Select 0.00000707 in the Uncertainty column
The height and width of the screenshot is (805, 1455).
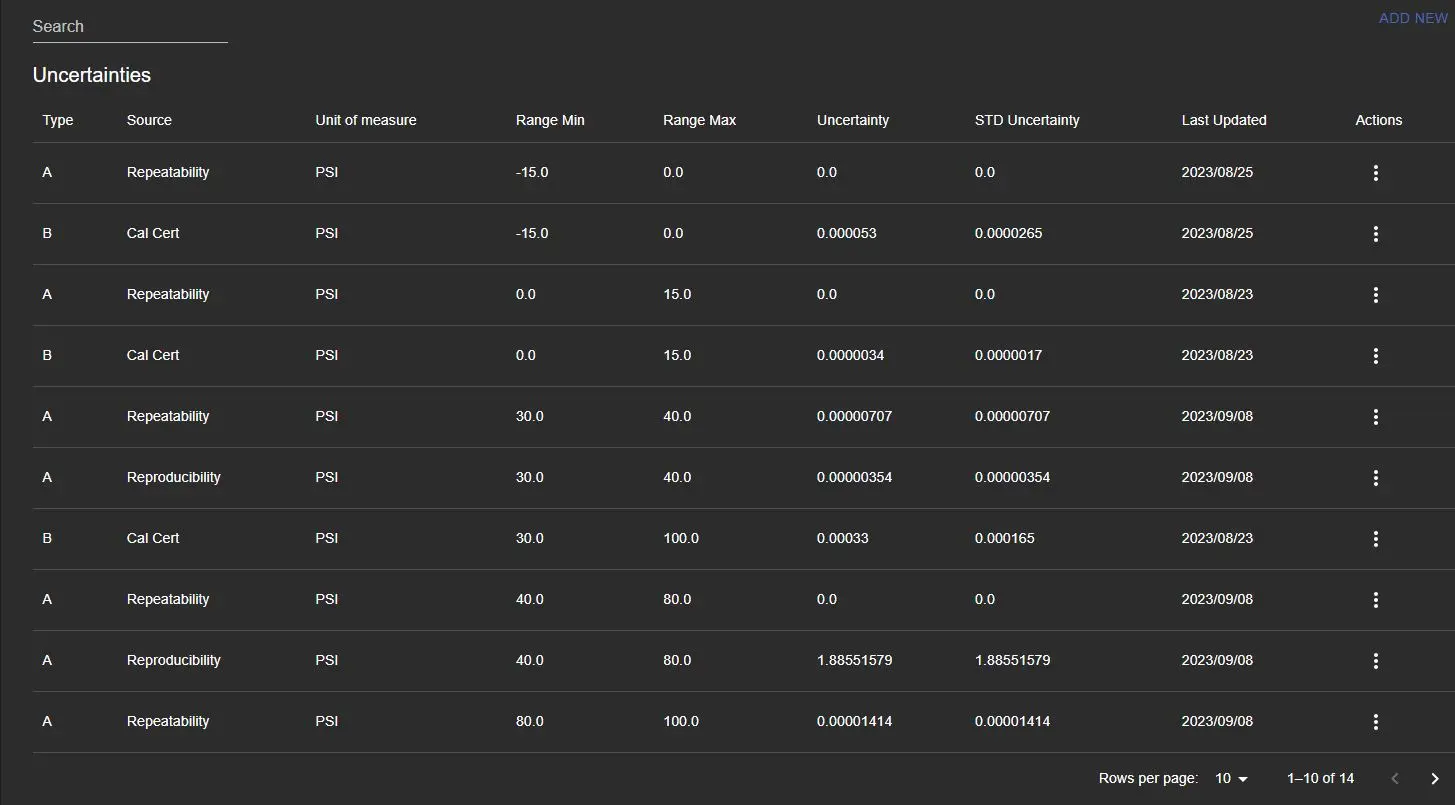pyautogui.click(x=855, y=416)
